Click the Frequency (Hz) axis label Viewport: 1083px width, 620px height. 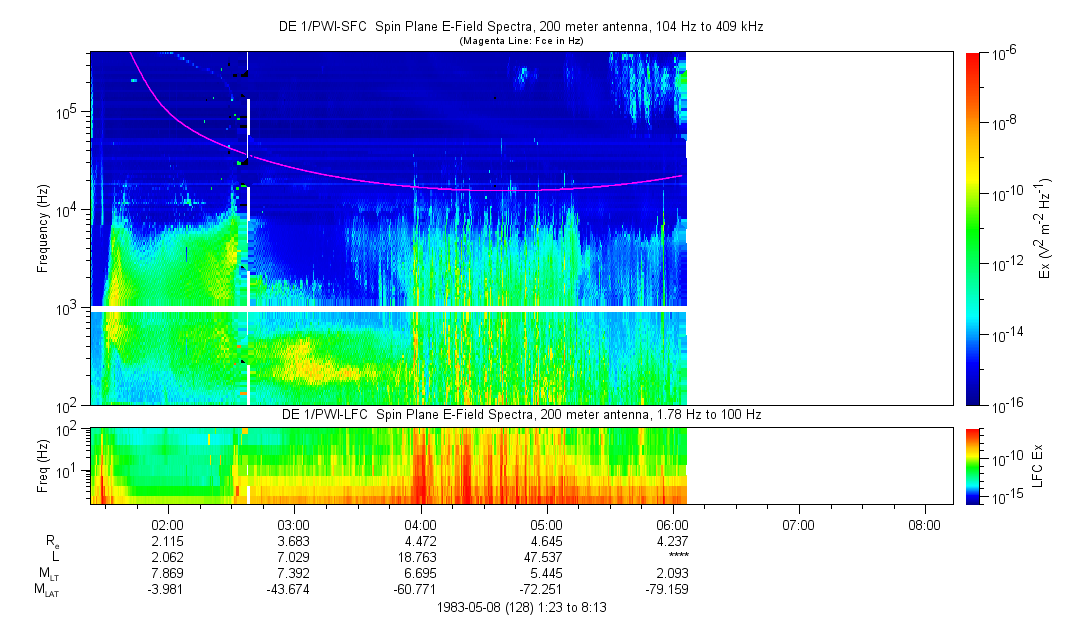[x=43, y=229]
